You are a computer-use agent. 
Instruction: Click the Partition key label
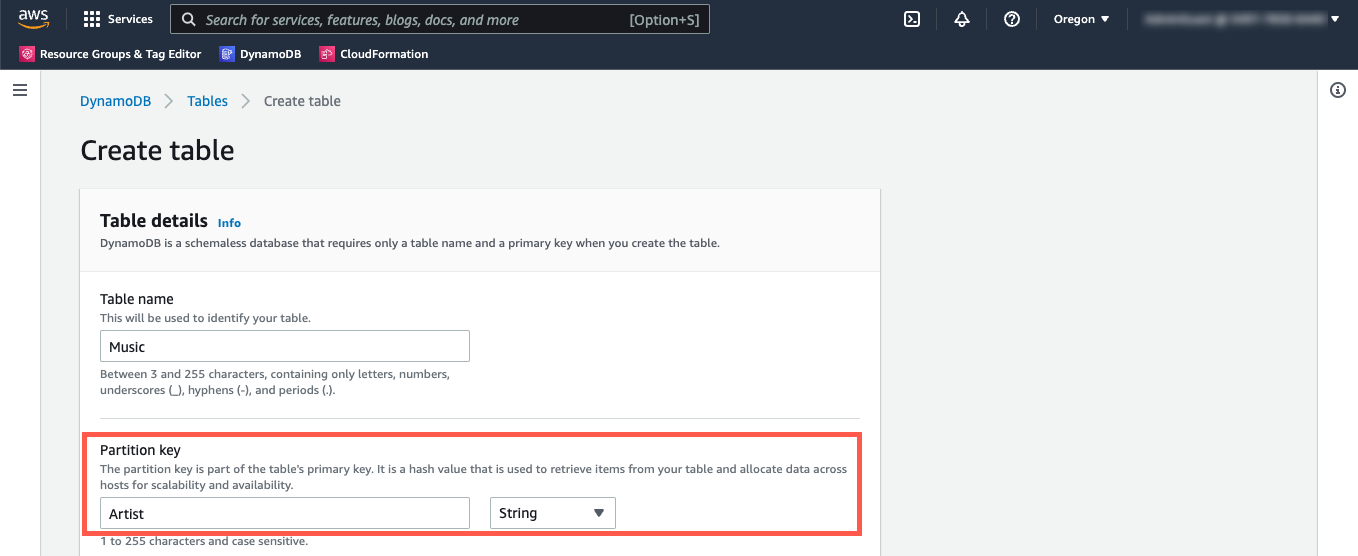pos(140,450)
